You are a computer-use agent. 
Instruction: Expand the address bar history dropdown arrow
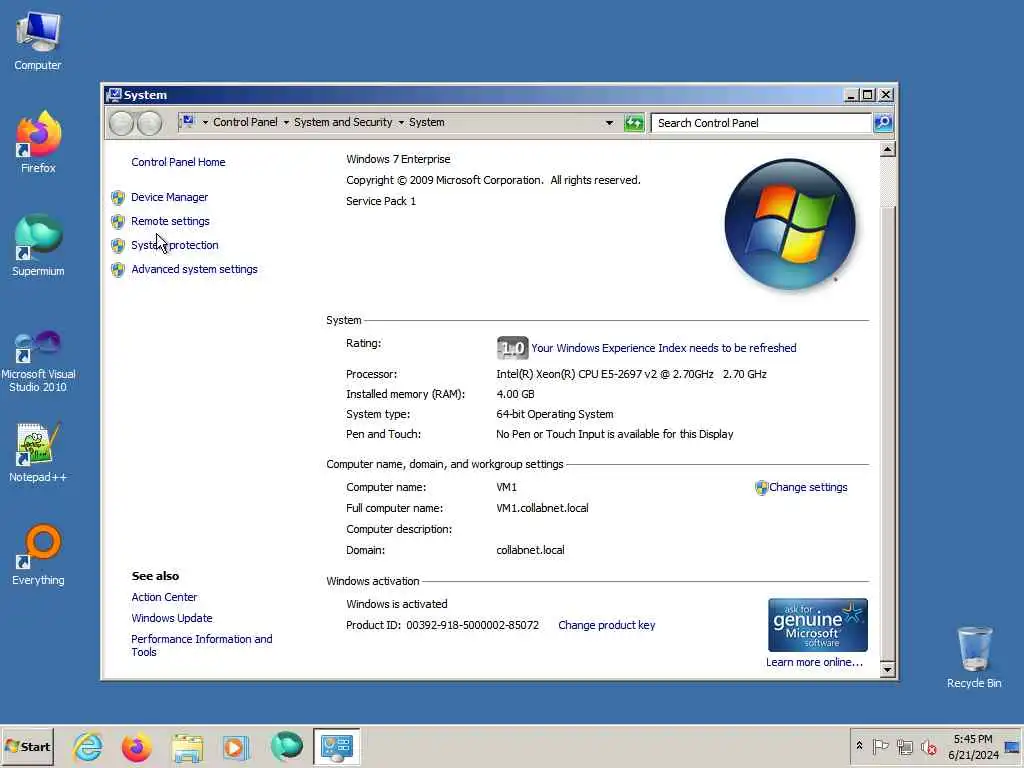609,123
